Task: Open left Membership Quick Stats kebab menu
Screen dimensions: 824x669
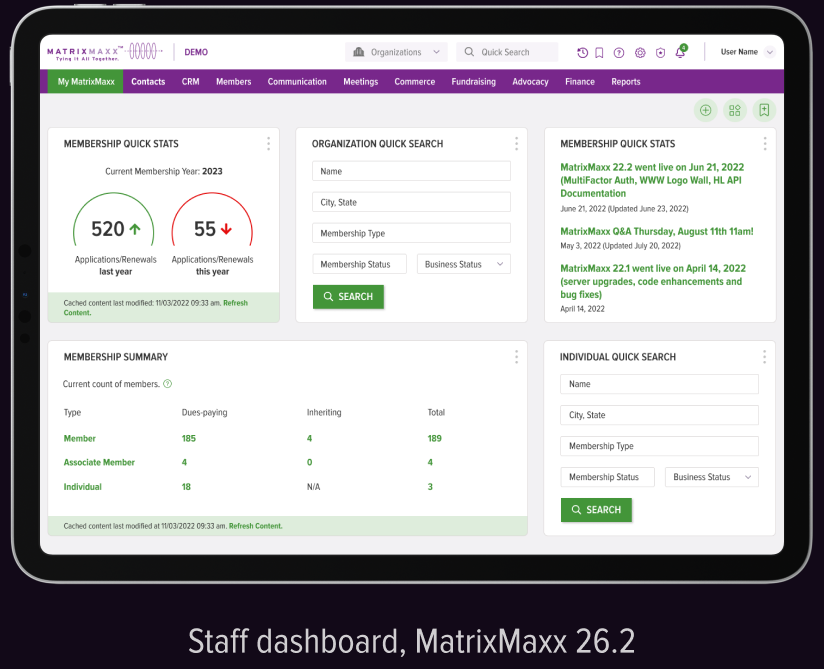Action: pyautogui.click(x=268, y=144)
